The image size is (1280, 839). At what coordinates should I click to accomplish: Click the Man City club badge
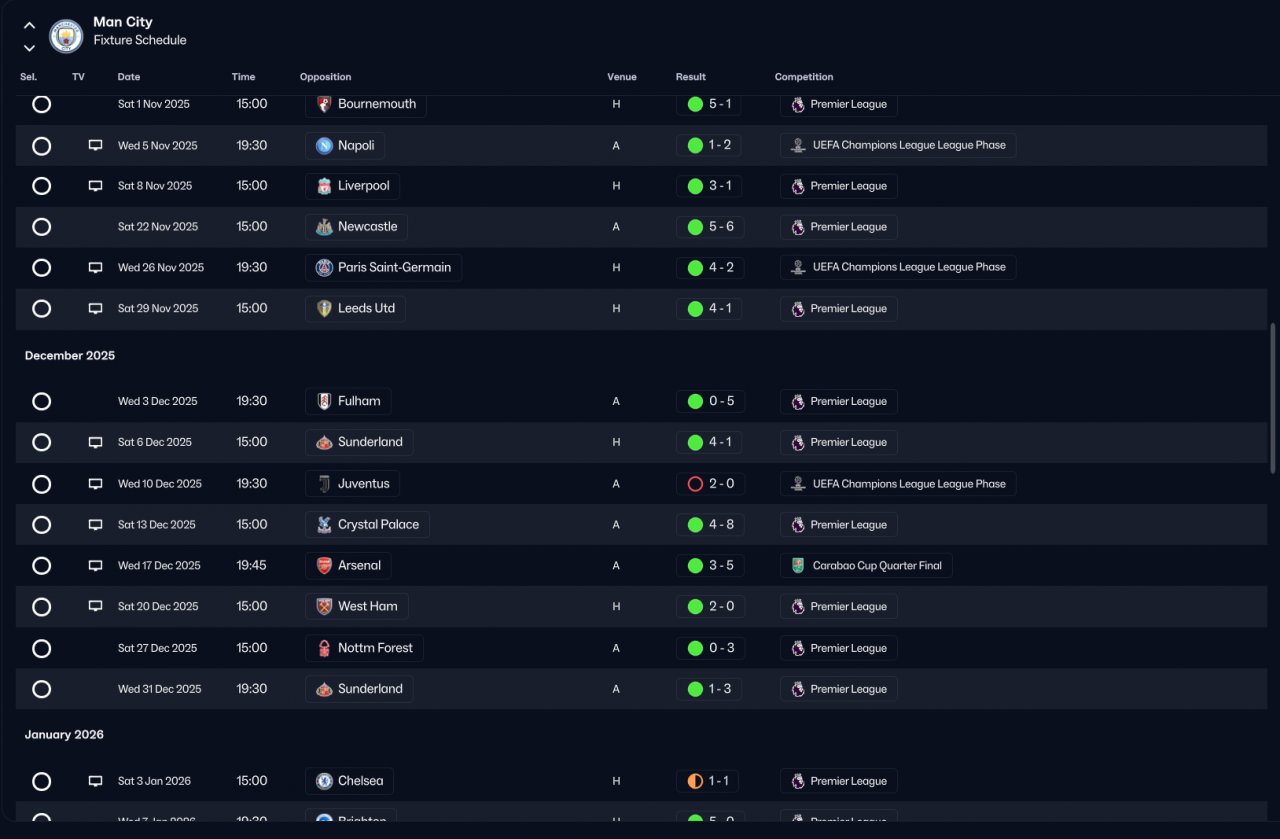click(x=67, y=37)
